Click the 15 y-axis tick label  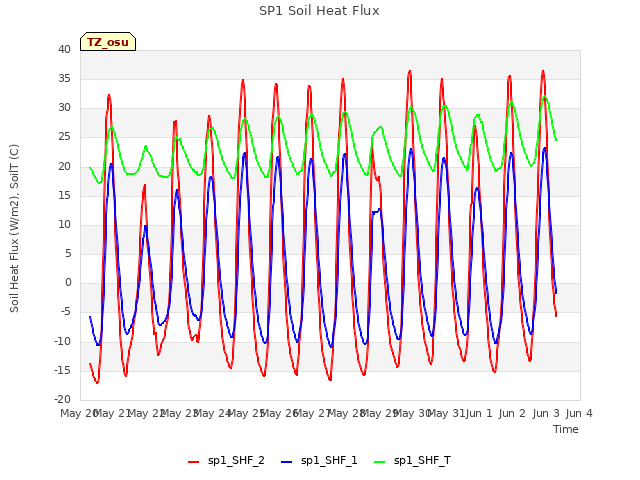64,195
